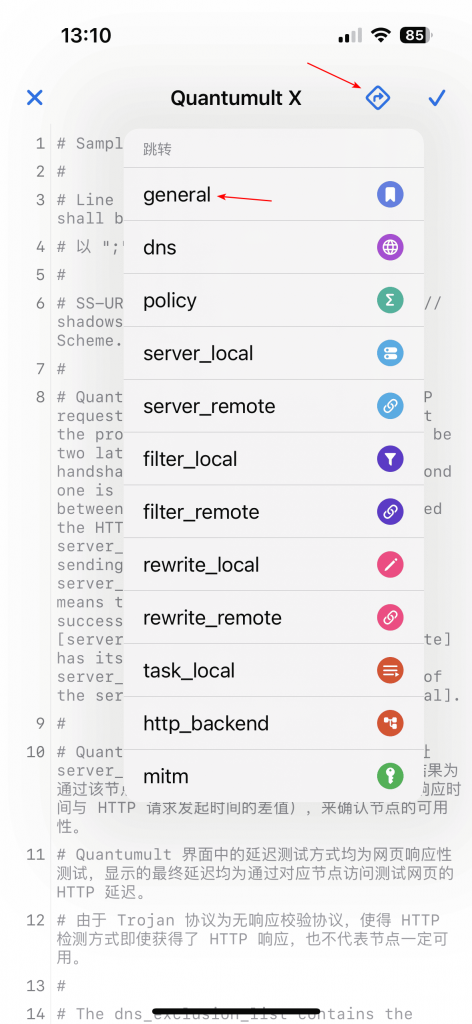Jump to the dns section

coord(274,248)
